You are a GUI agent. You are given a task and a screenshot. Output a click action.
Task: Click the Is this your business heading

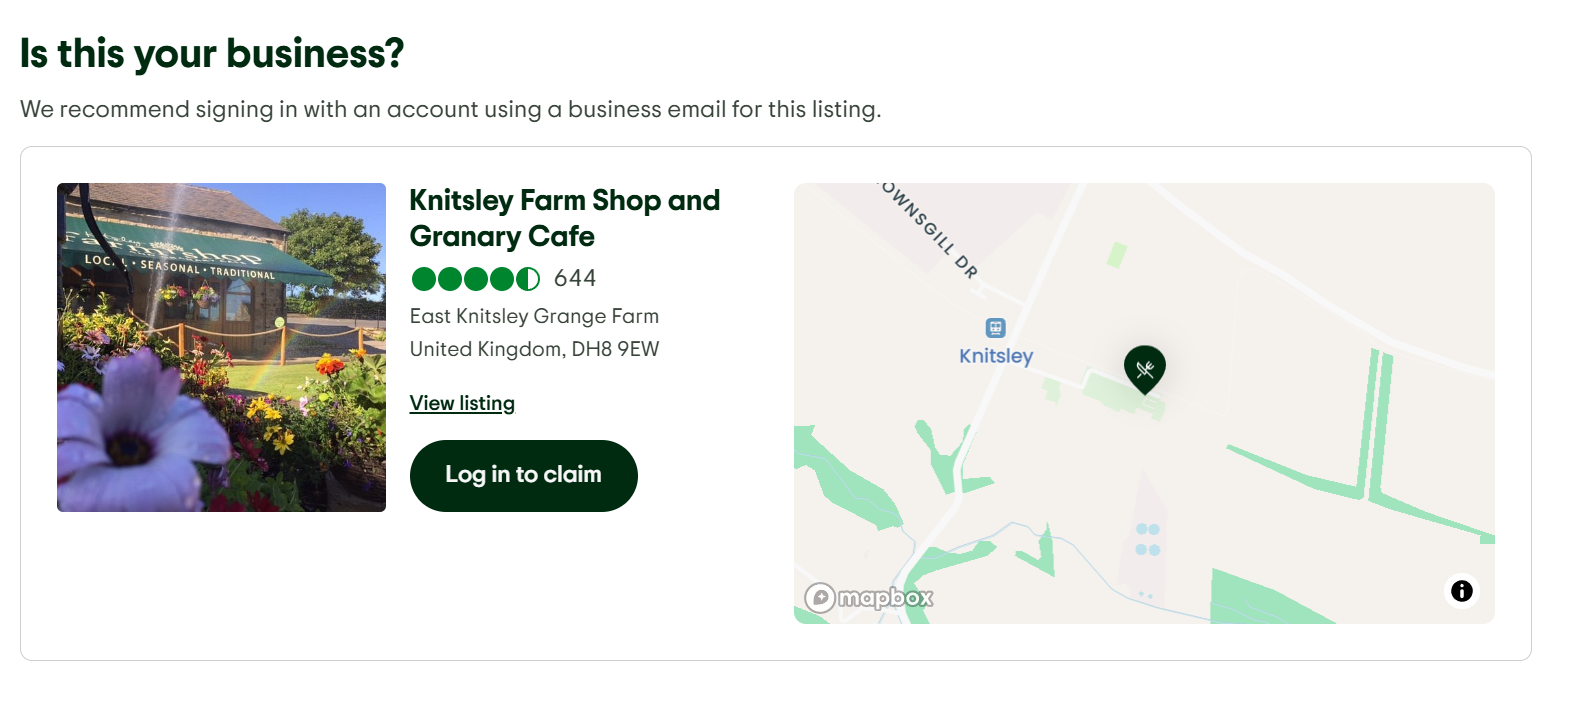coord(211,53)
